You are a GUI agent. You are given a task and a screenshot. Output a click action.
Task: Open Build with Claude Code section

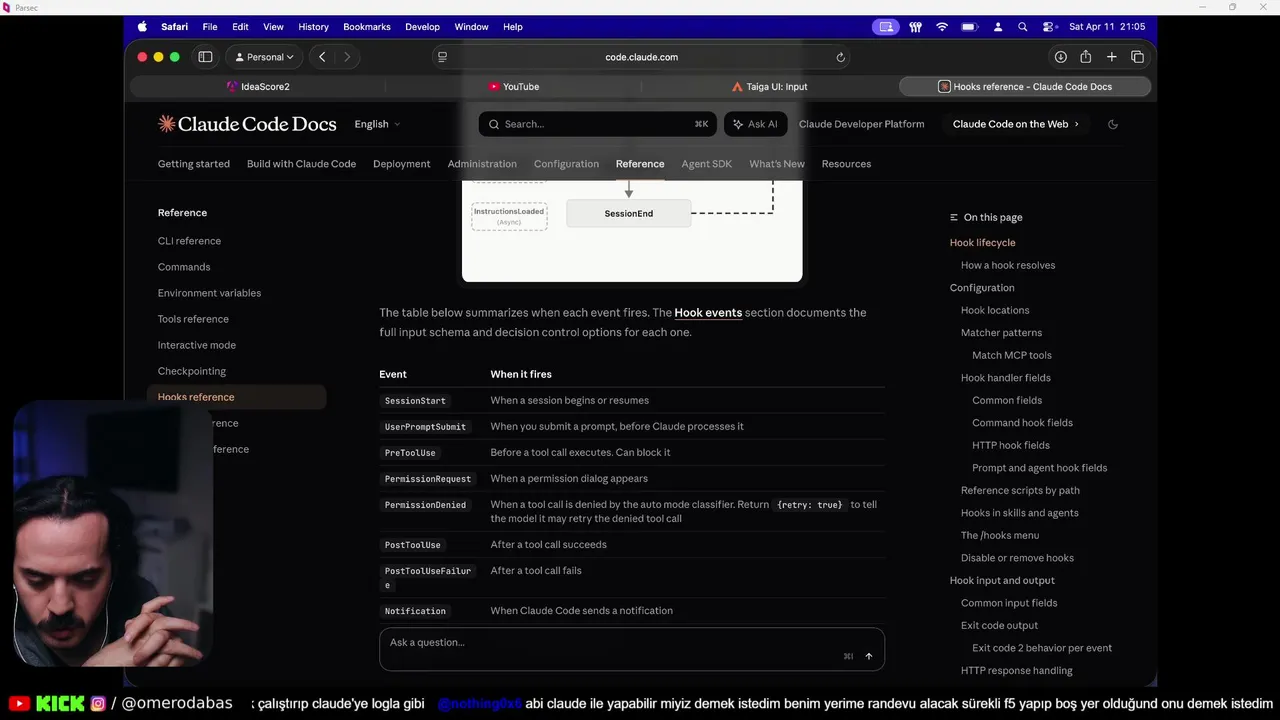click(301, 164)
